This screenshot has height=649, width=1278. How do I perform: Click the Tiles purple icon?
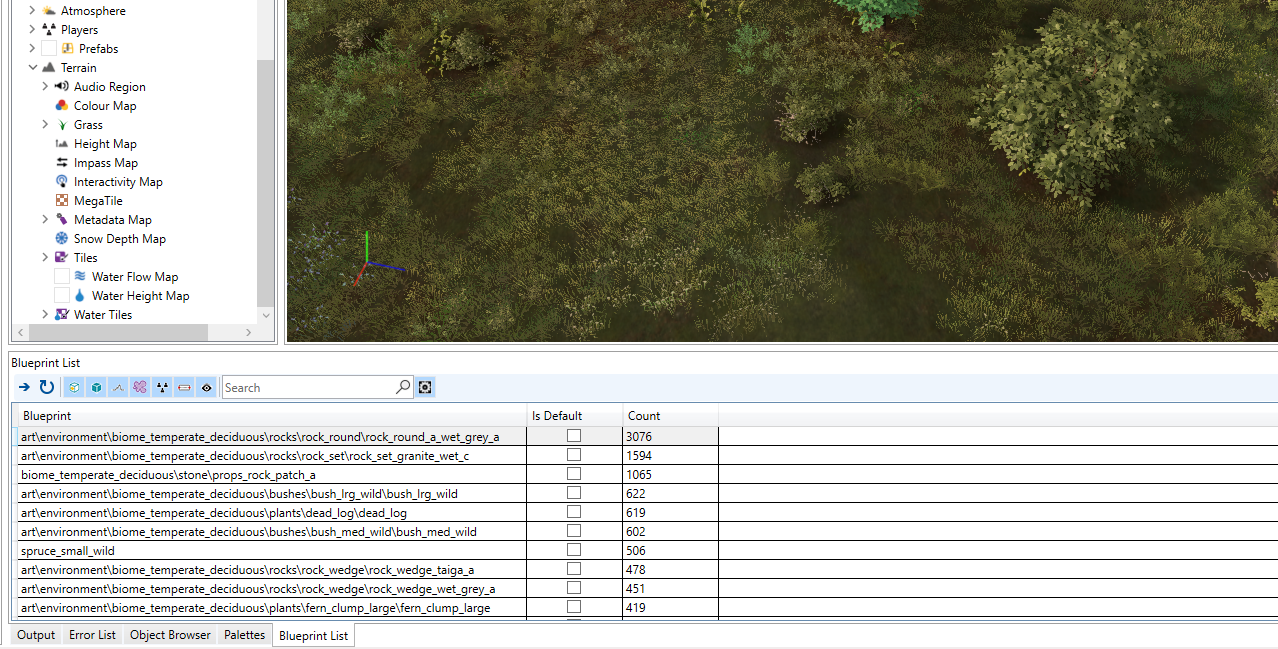[x=61, y=258]
